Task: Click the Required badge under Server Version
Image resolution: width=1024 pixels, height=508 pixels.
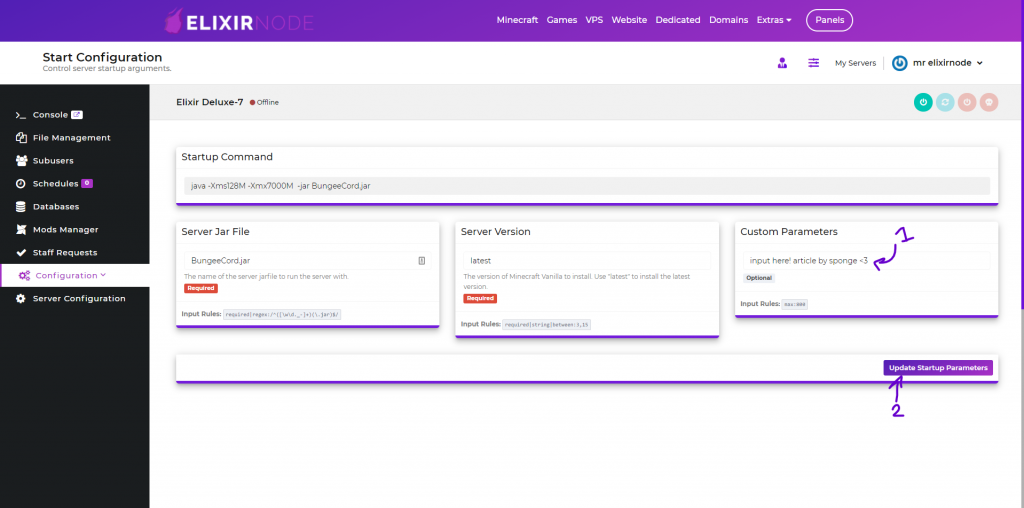Action: (480, 298)
